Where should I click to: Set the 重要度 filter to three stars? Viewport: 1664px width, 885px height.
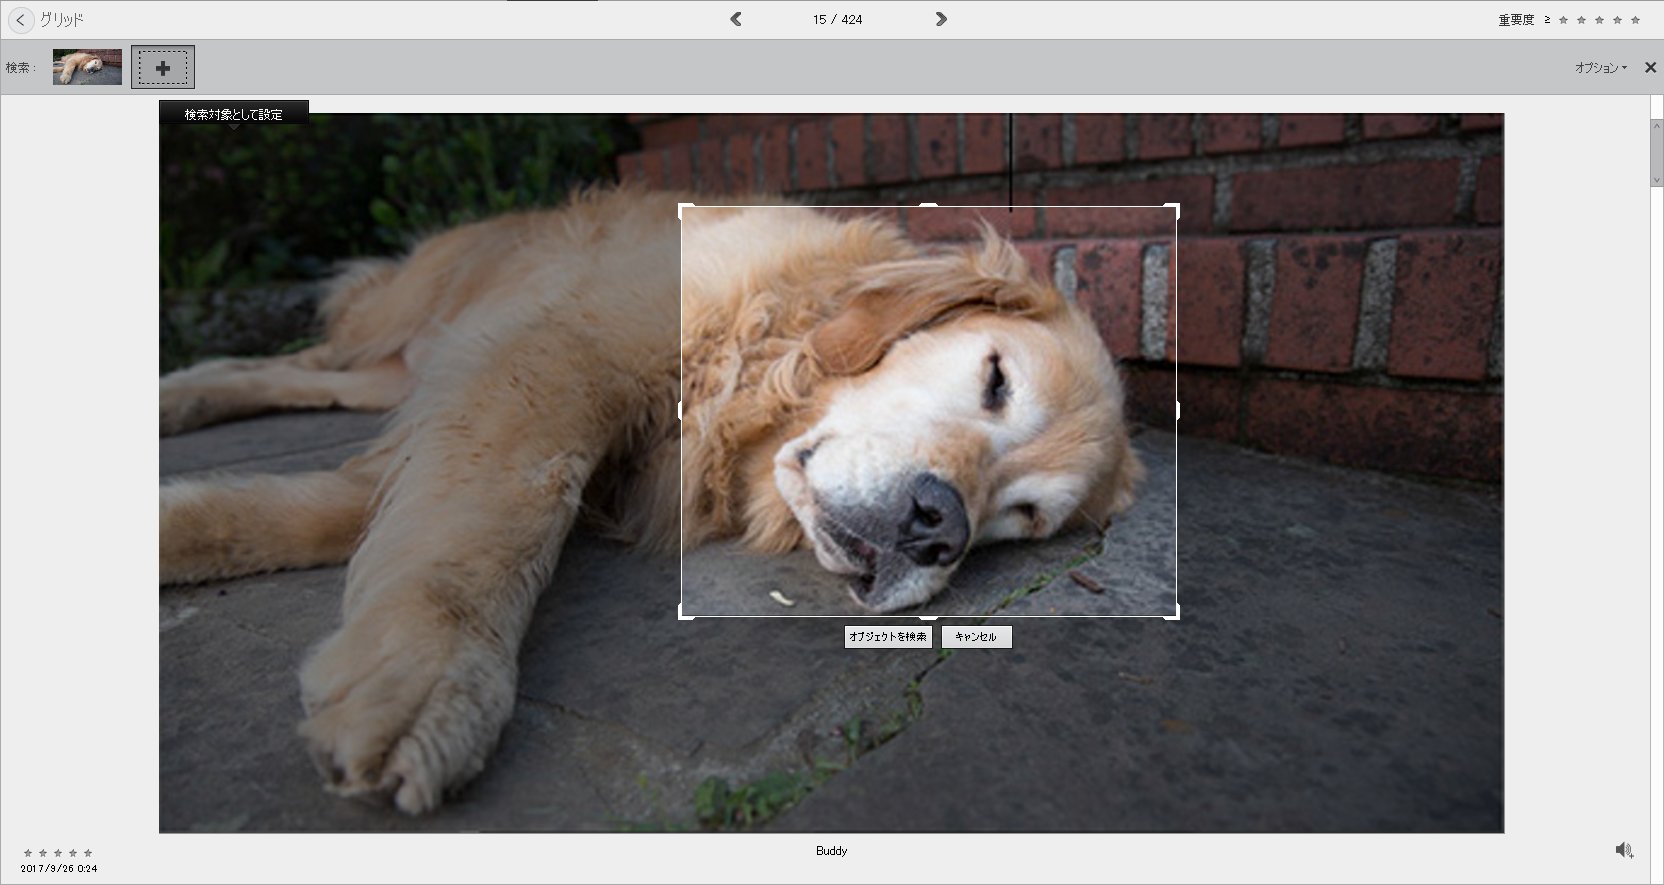coord(1599,20)
